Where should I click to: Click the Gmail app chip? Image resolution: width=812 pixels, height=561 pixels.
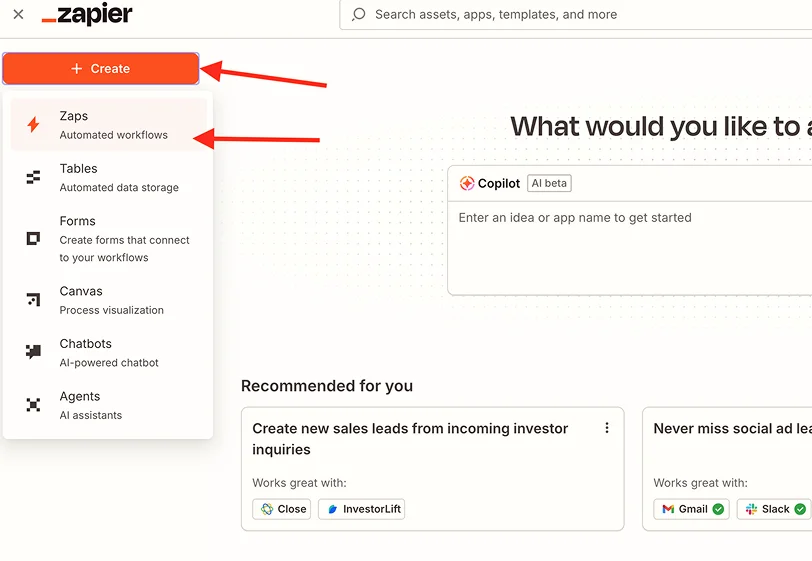coord(691,509)
